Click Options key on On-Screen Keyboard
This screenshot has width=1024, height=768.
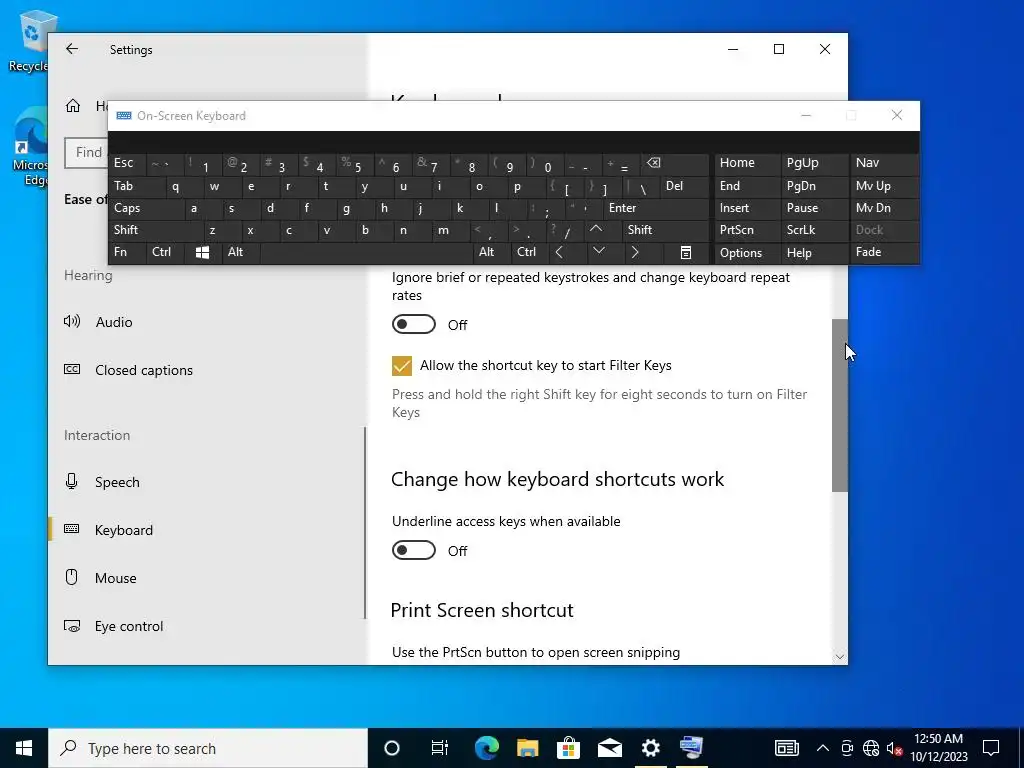747,253
